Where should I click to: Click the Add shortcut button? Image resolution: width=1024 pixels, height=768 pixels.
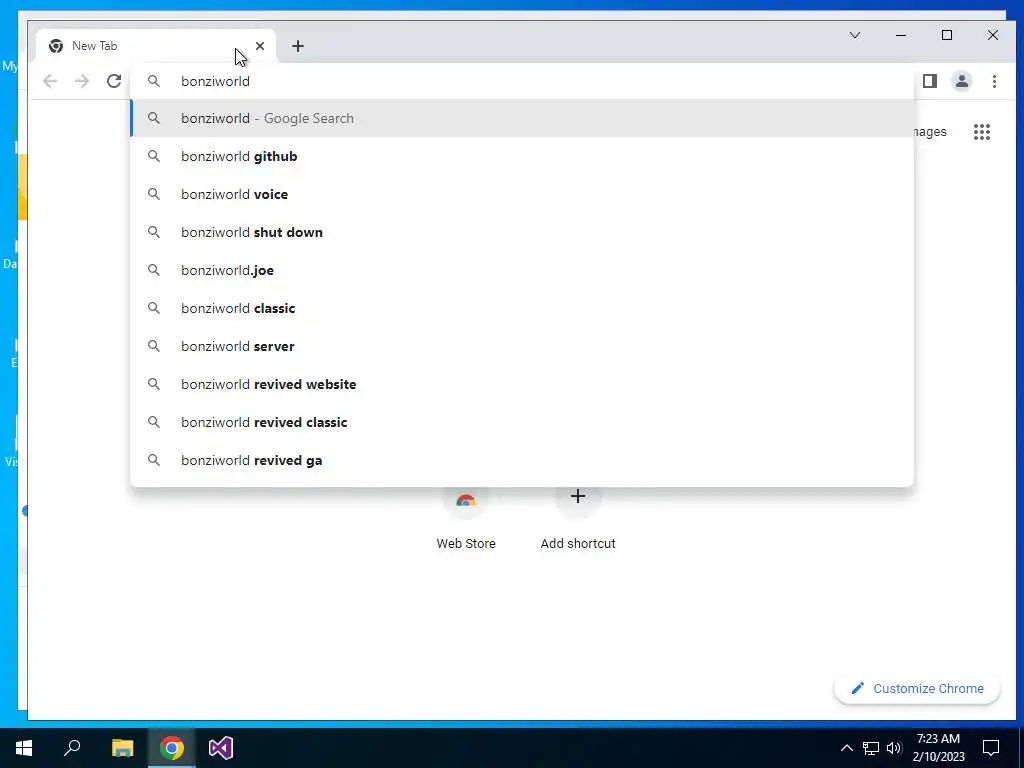578,519
